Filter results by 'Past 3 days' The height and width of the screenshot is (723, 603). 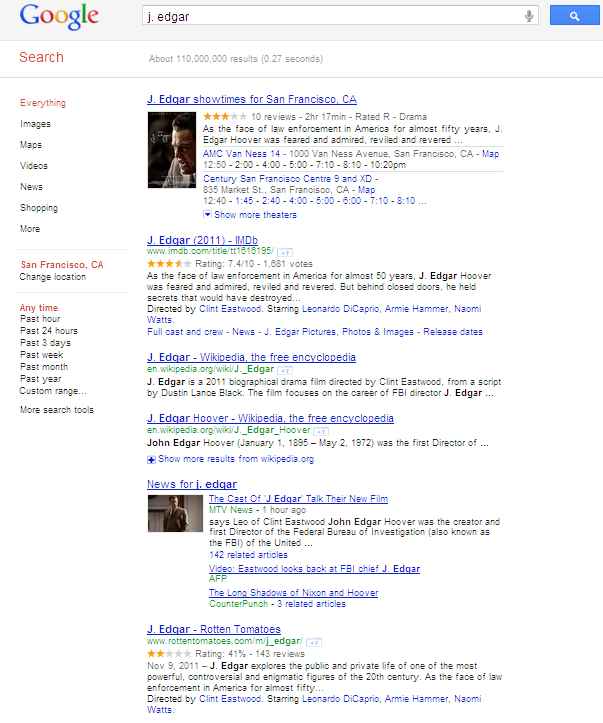tap(45, 343)
